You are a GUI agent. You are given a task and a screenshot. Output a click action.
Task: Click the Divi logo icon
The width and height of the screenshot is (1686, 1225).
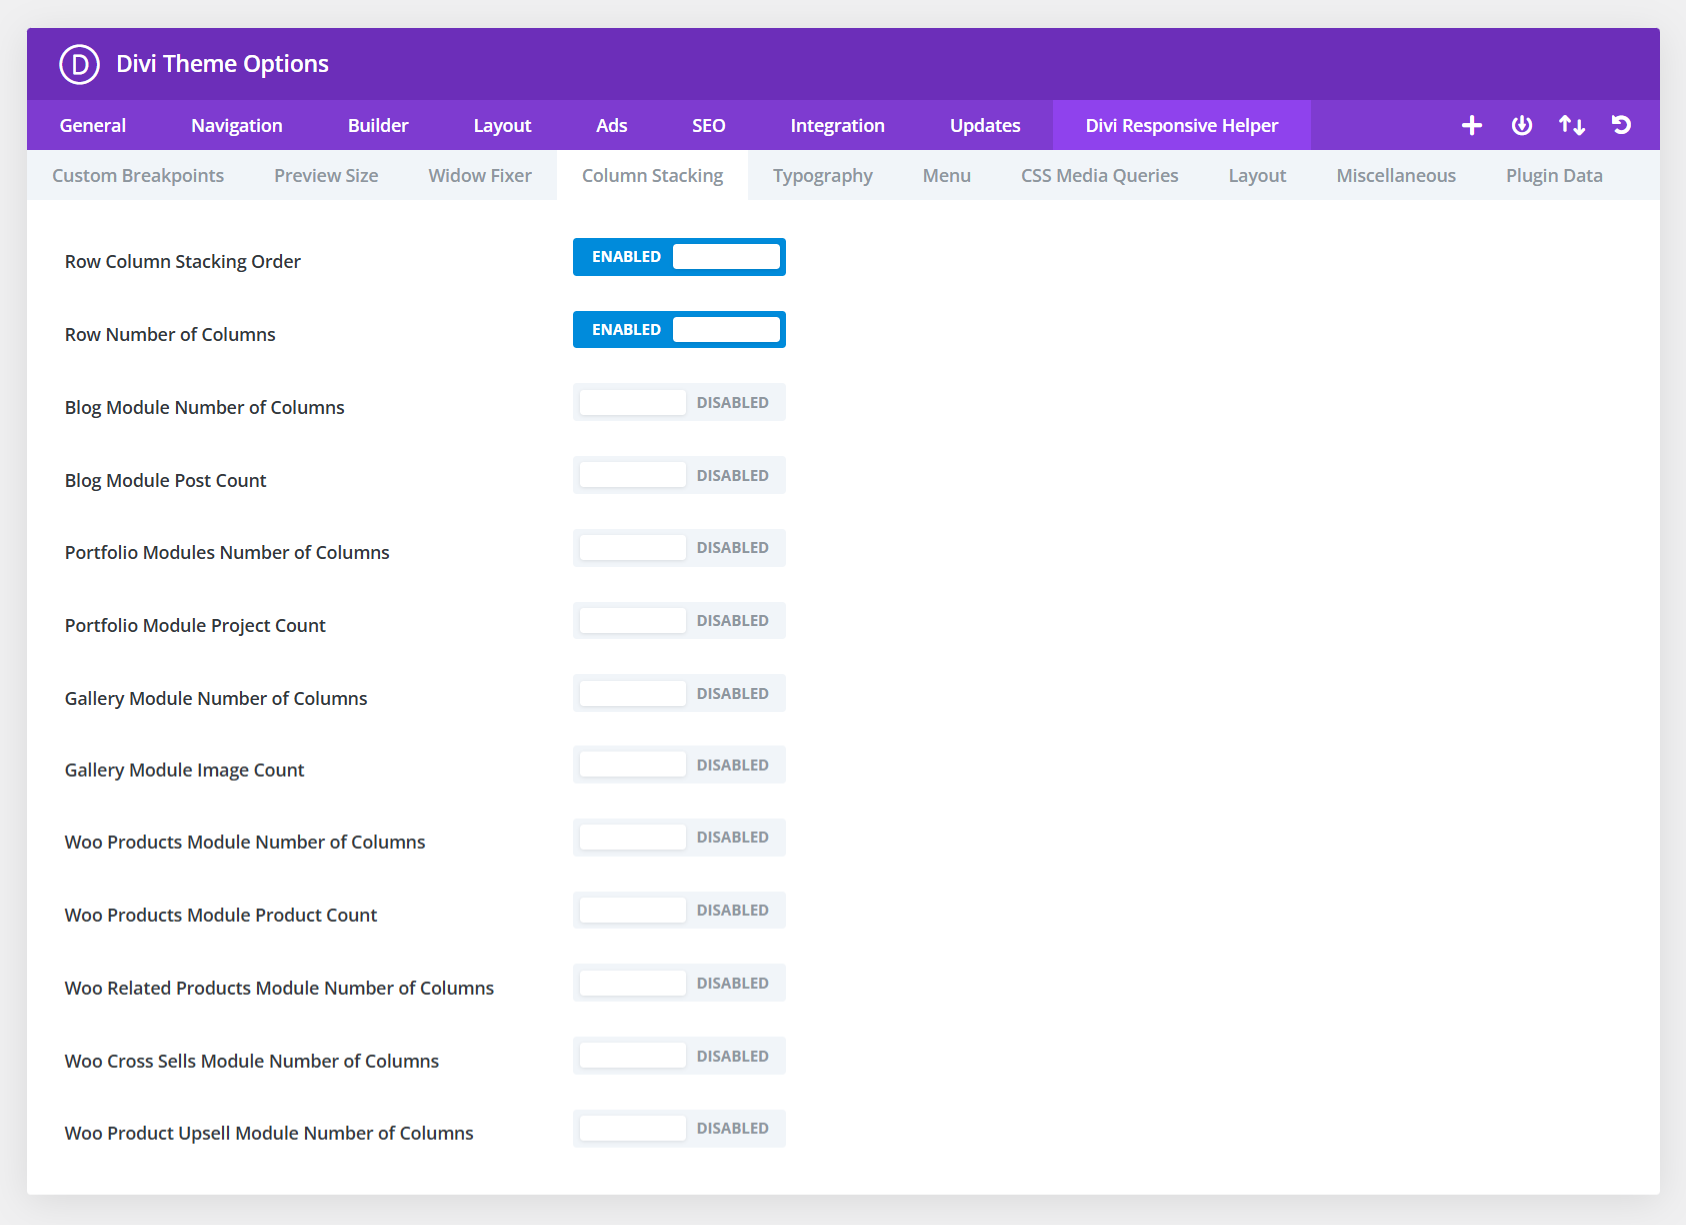click(78, 64)
